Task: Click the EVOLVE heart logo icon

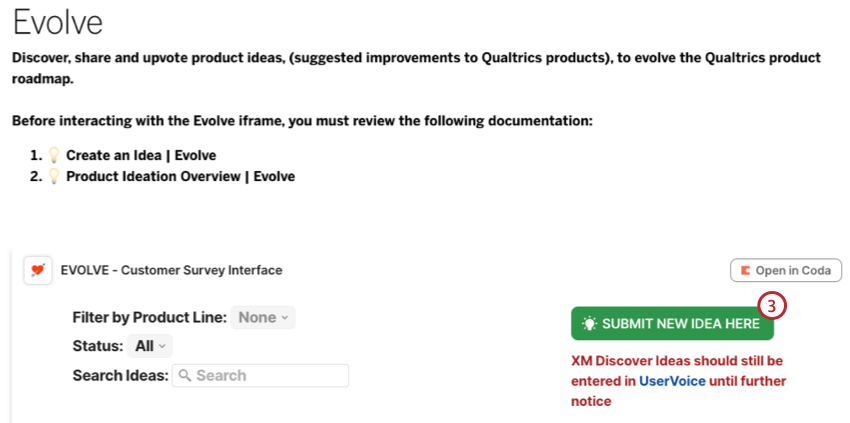Action: pyautogui.click(x=38, y=270)
